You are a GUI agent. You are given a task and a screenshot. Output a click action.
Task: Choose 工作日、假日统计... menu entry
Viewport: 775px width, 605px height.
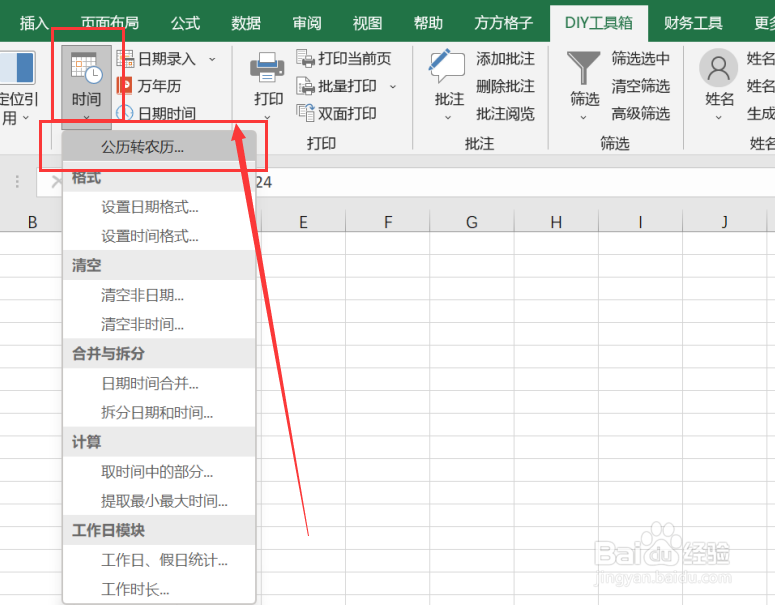159,560
